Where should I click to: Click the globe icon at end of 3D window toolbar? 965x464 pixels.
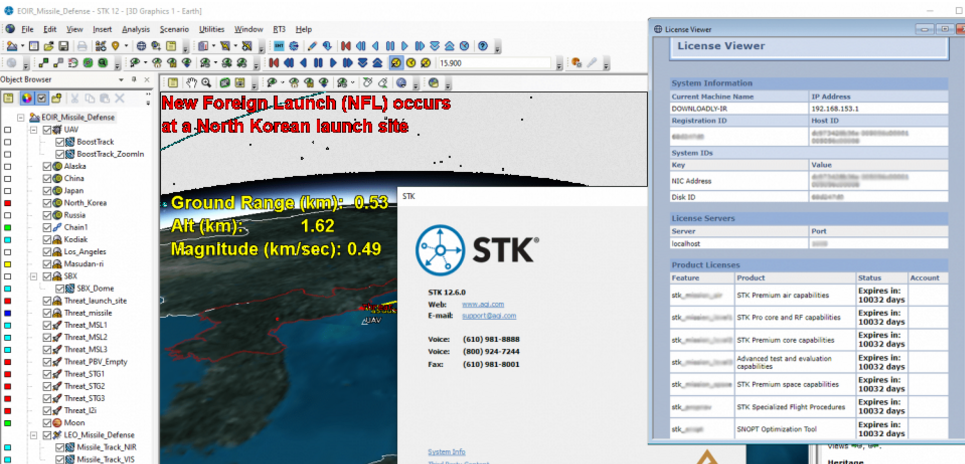click(x=433, y=82)
